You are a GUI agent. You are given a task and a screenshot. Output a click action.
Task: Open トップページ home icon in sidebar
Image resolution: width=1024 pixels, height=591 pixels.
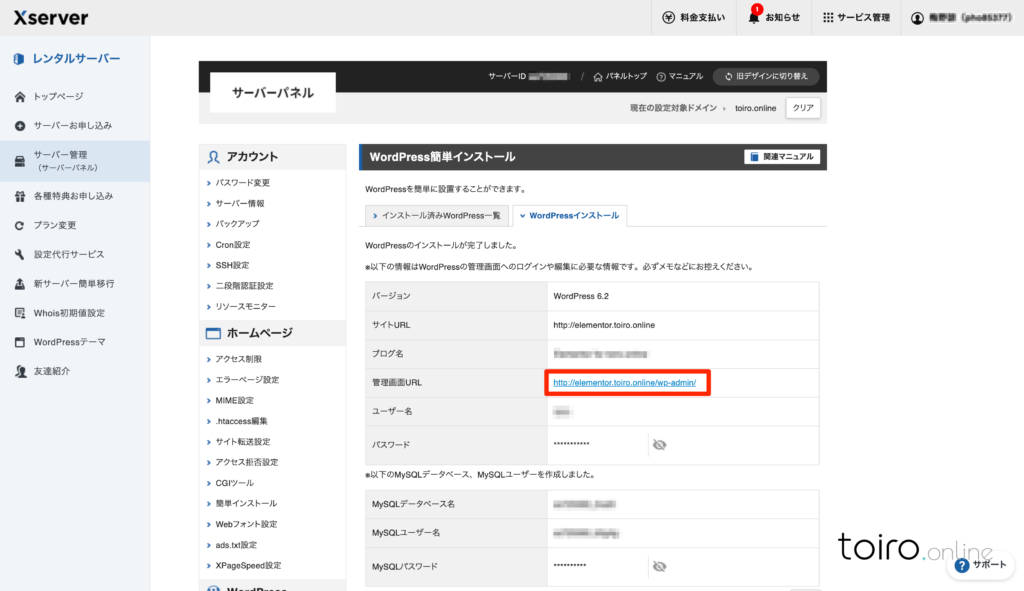click(x=20, y=97)
